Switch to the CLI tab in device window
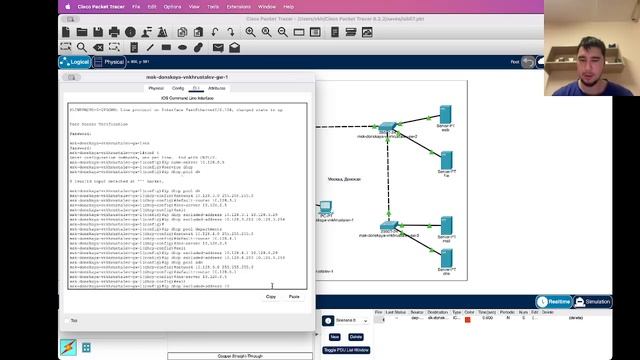Image resolution: width=640 pixels, height=360 pixels. (x=196, y=88)
